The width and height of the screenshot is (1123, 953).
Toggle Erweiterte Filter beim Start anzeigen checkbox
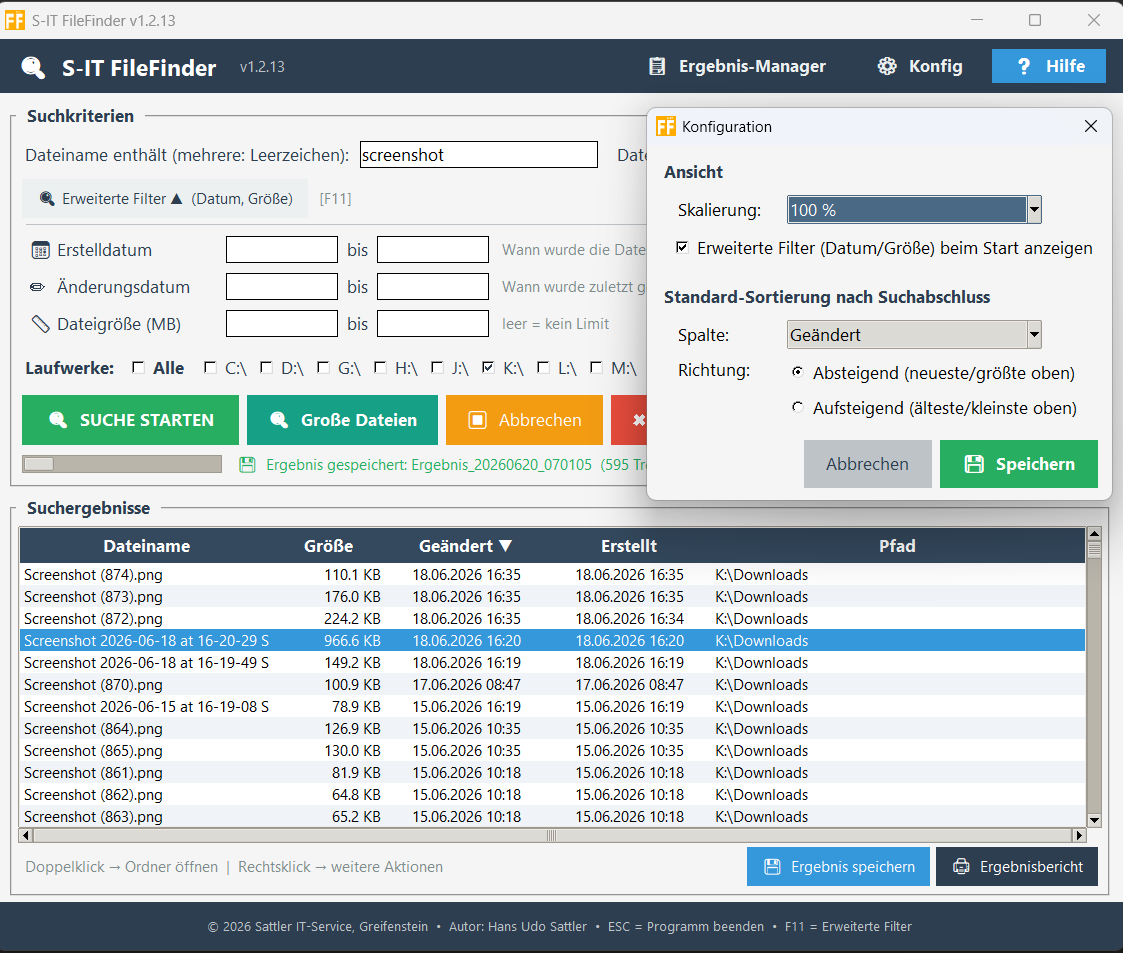pyautogui.click(x=682, y=248)
